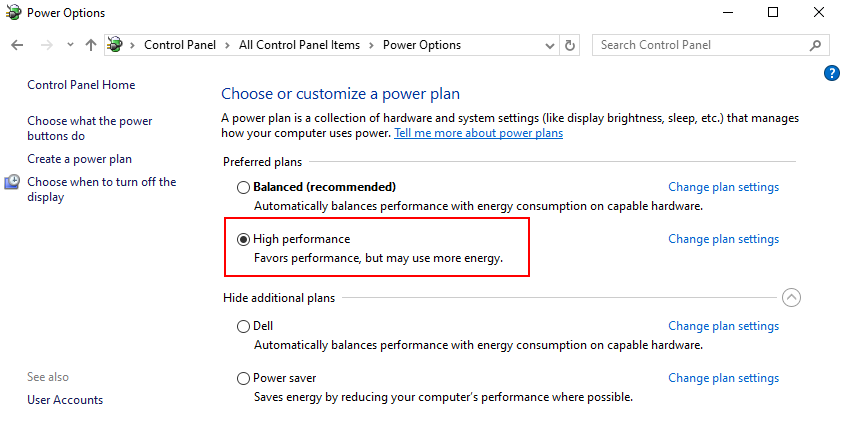Open the address bar history dropdown
Image resolution: width=842 pixels, height=426 pixels.
click(x=550, y=45)
